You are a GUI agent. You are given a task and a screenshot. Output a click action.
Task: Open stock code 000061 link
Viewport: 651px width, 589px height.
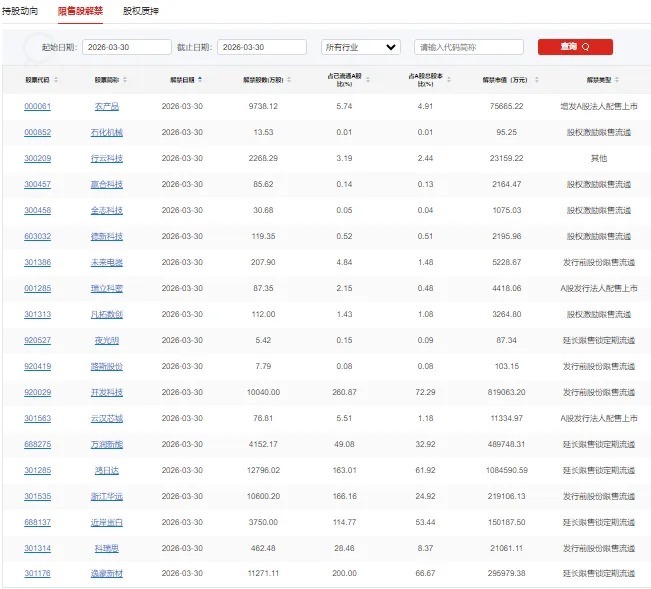37,106
